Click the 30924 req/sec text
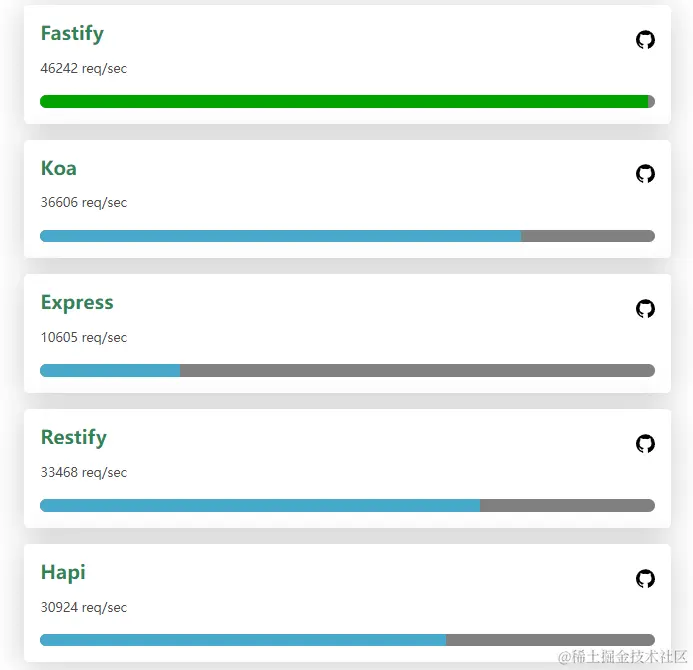Image resolution: width=693 pixels, height=670 pixels. coord(84,608)
